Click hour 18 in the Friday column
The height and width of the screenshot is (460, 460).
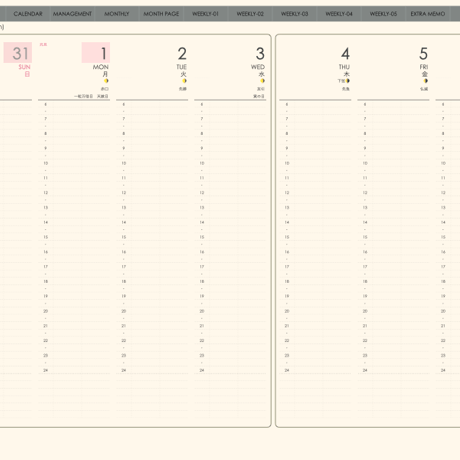(365, 281)
